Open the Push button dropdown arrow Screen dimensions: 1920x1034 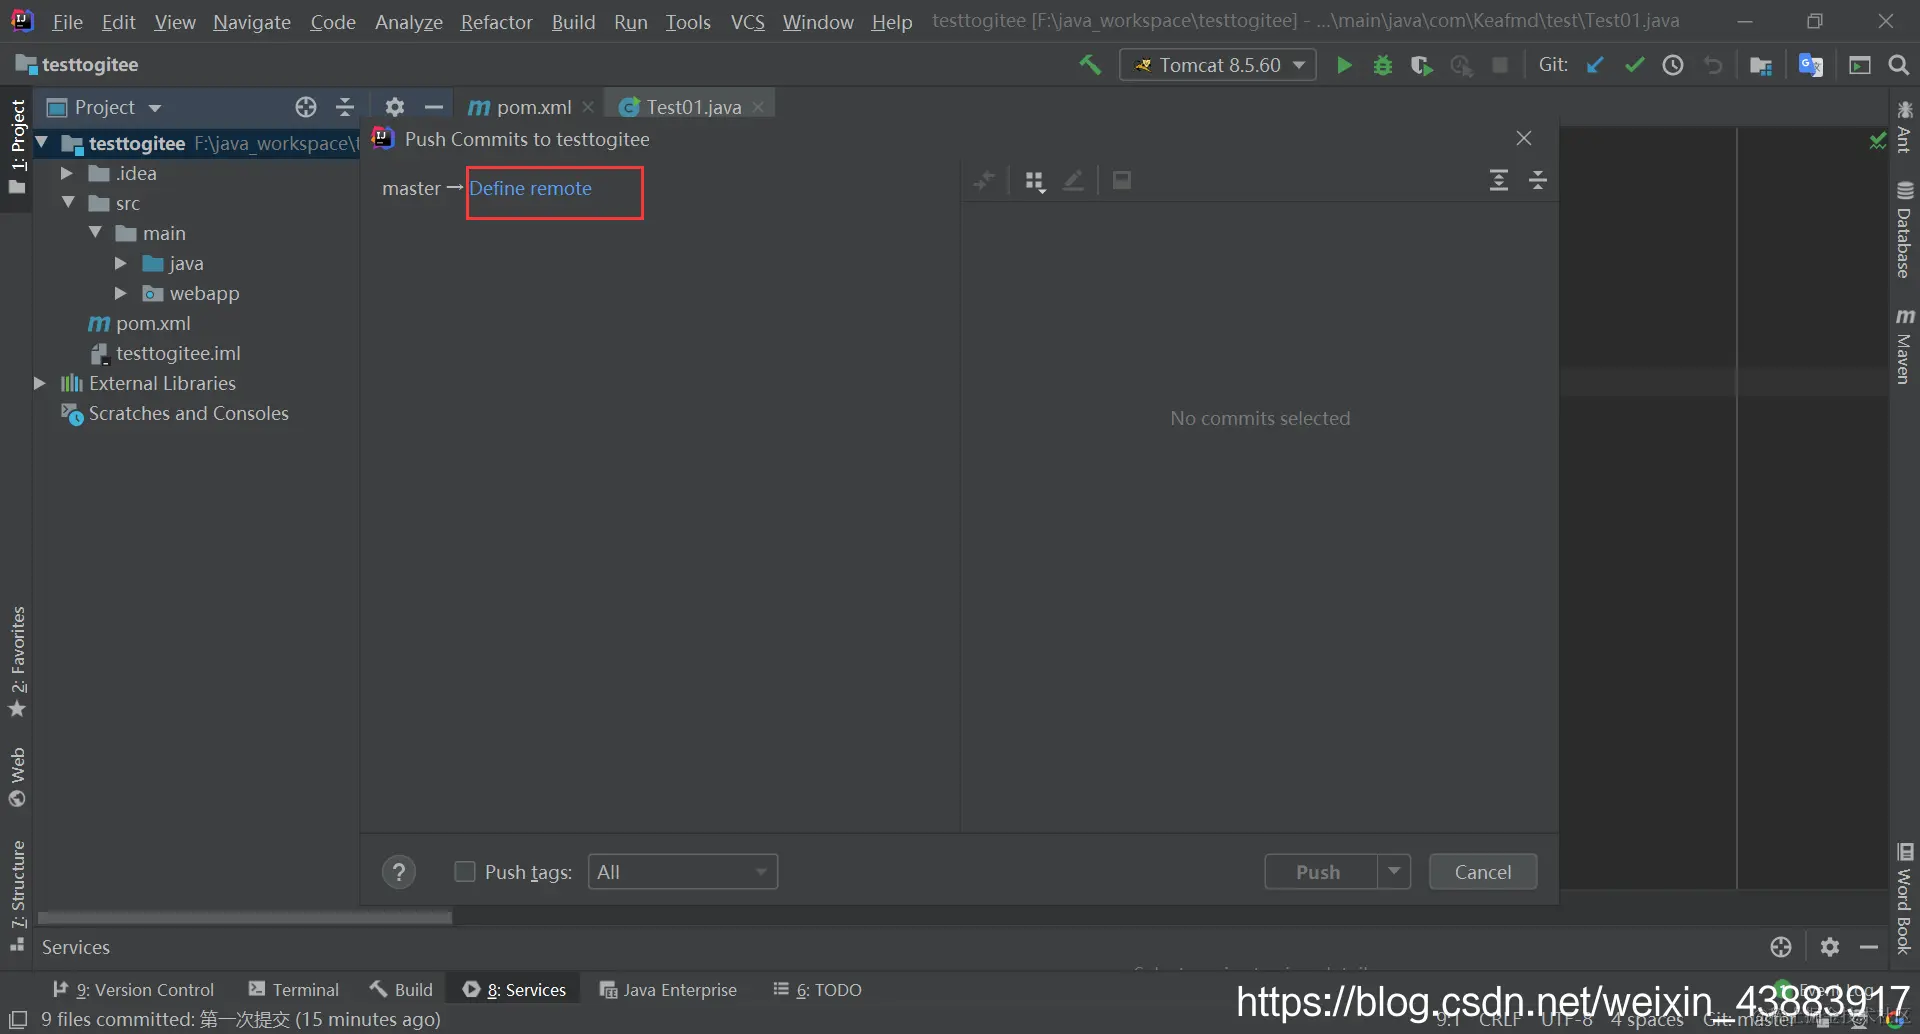[x=1394, y=871]
